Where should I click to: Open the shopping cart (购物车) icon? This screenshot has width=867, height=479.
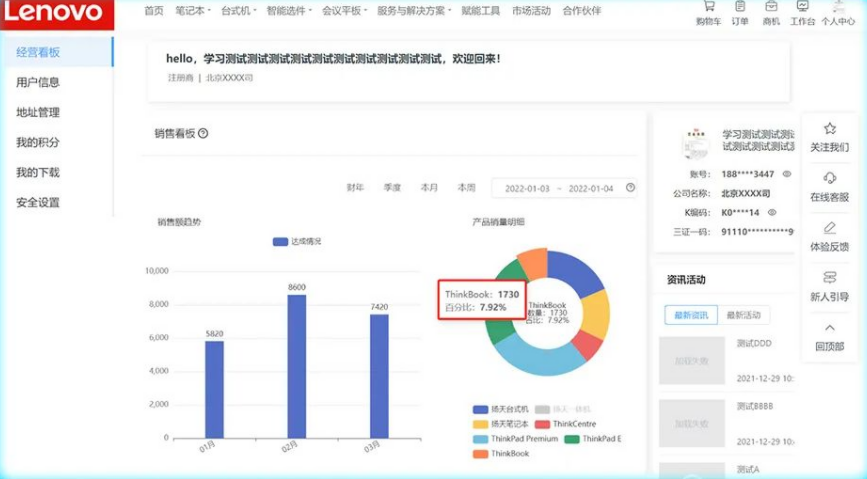pos(708,7)
